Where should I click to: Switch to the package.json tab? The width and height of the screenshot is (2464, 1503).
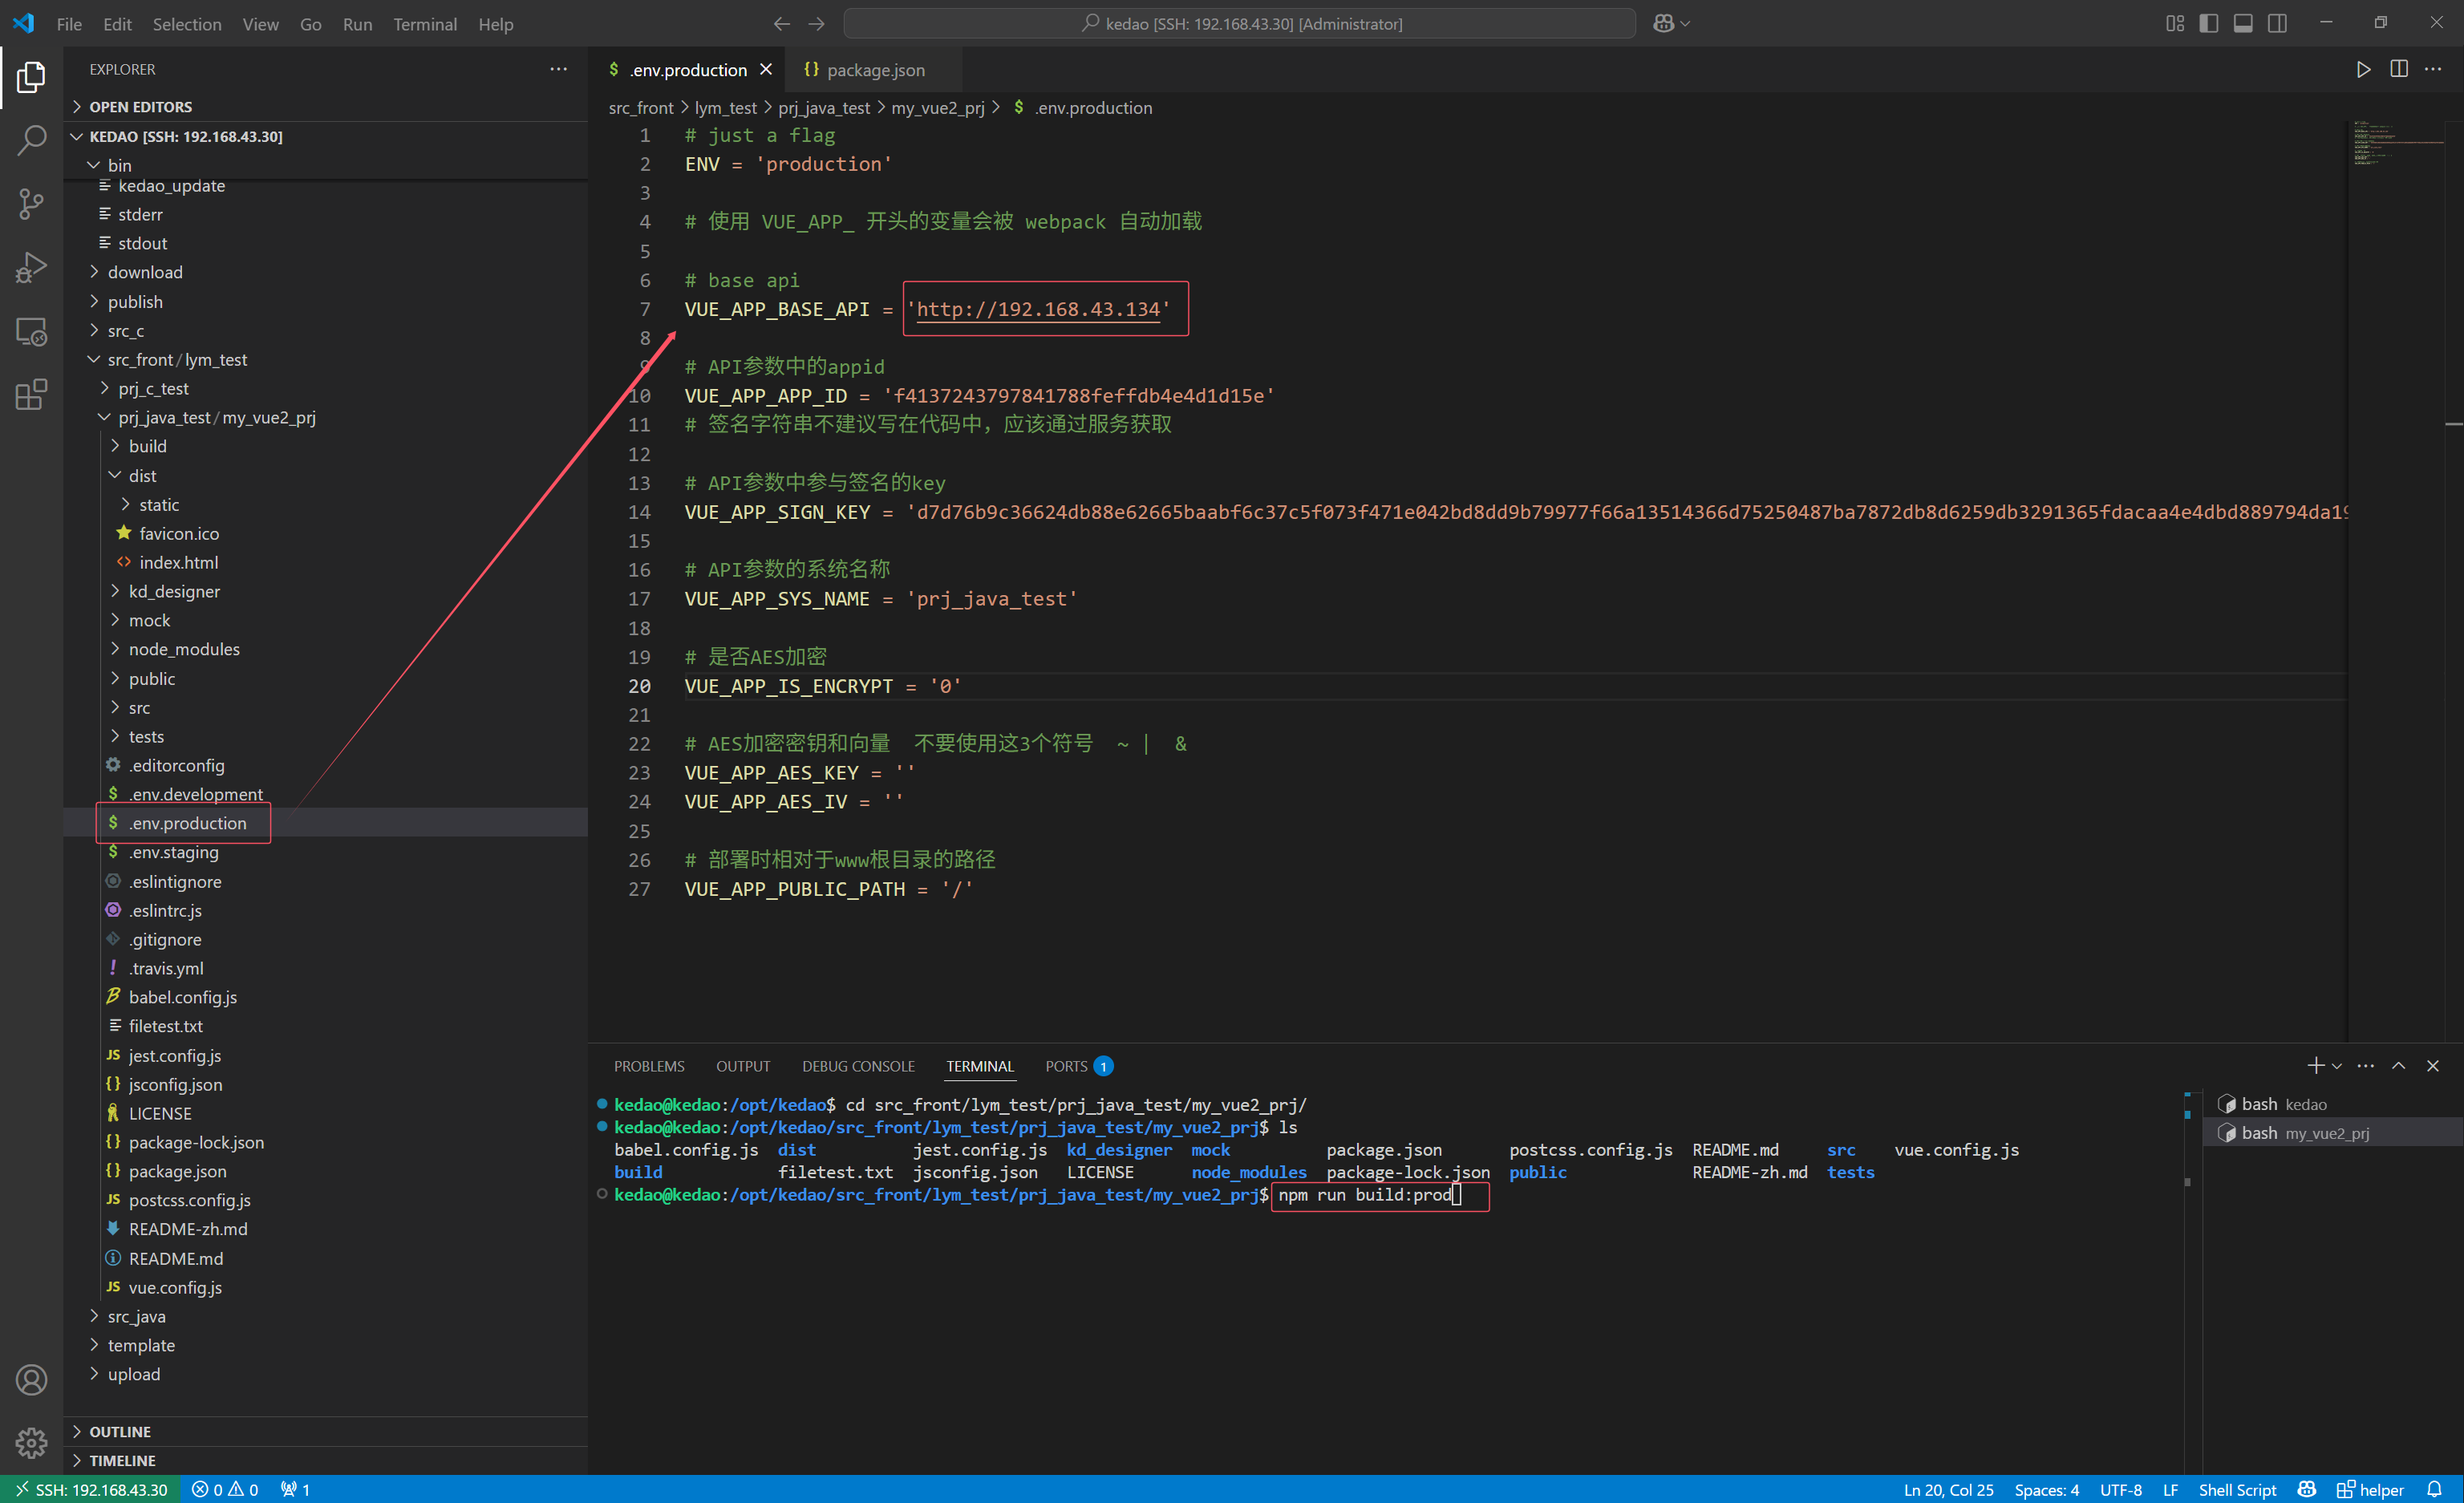pos(875,70)
